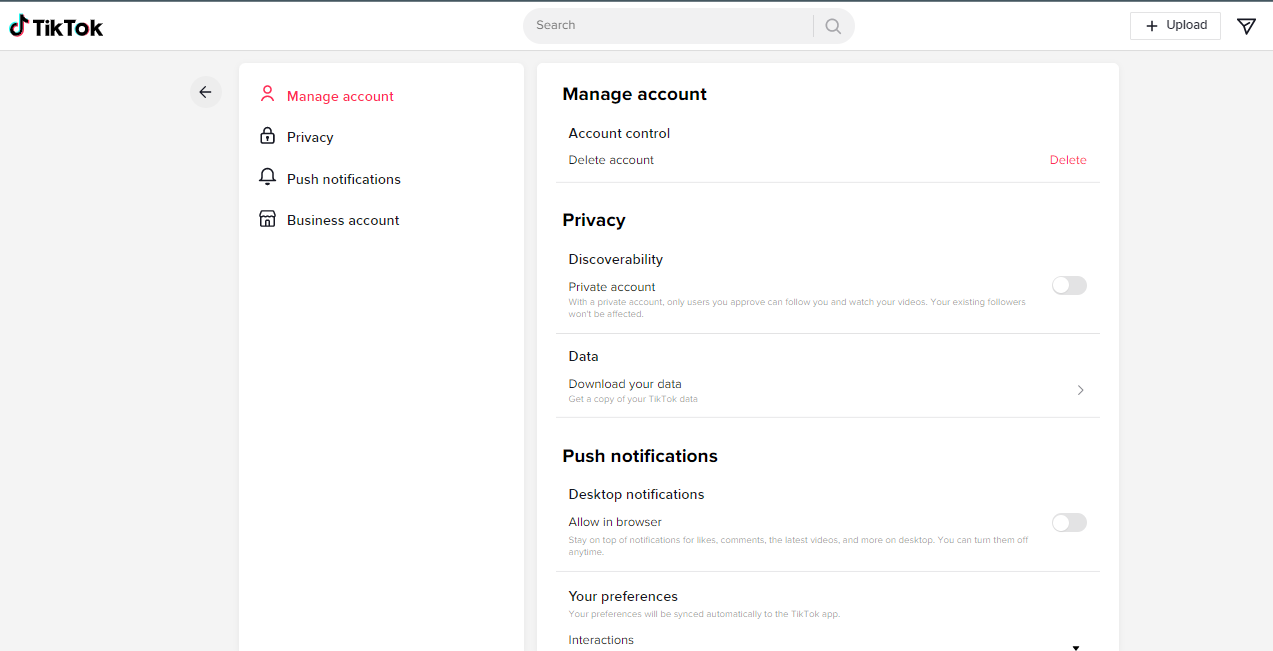
Task: Select Privacy in the sidebar
Action: click(310, 137)
